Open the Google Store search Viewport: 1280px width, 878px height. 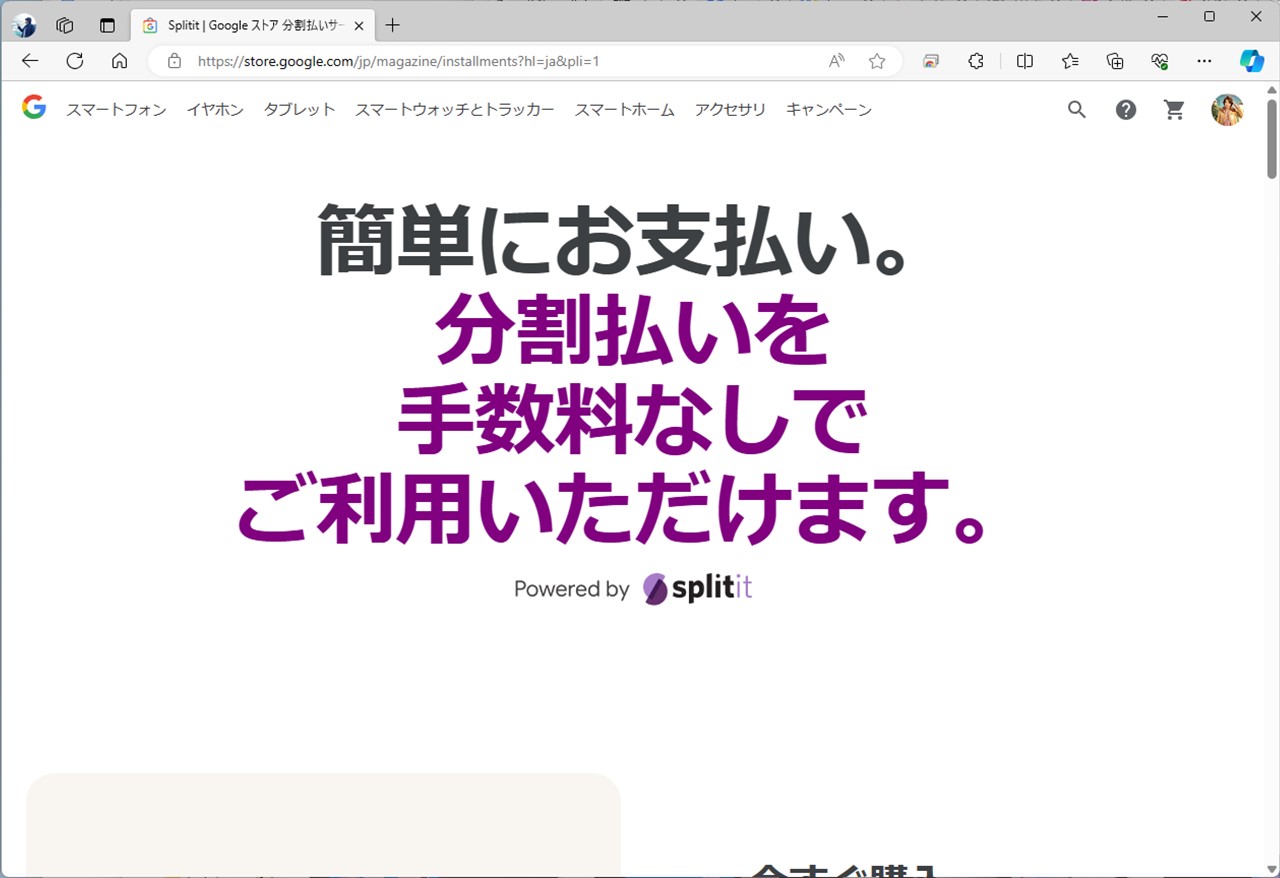click(x=1076, y=110)
